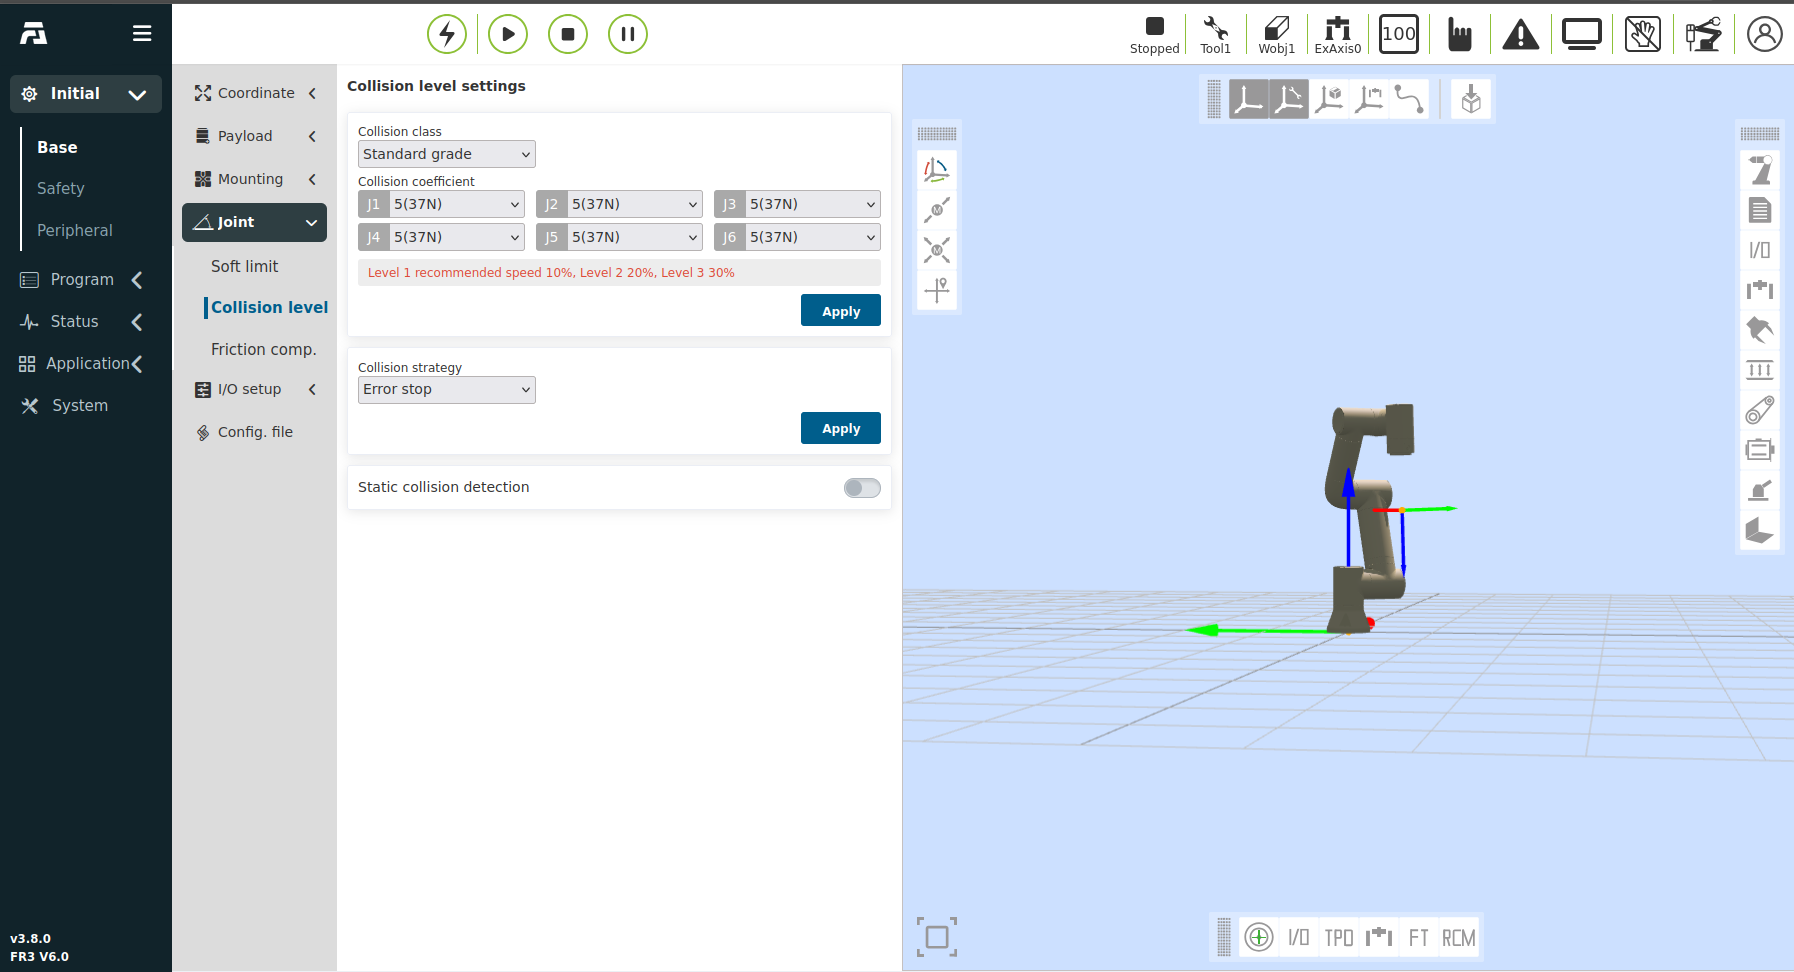This screenshot has width=1794, height=972.
Task: Toggle the FT panel button
Action: point(1418,938)
